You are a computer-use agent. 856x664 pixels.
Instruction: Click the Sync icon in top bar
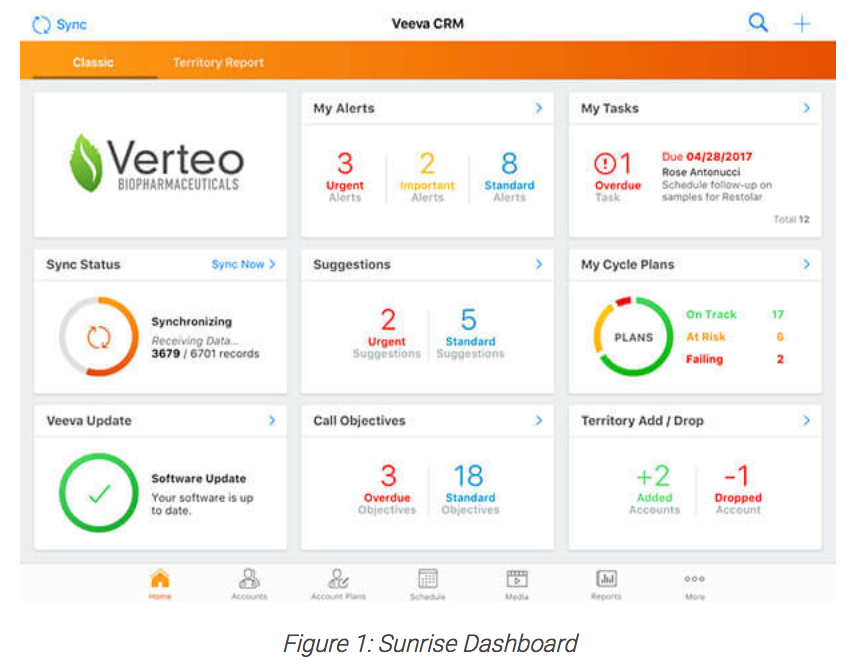(41, 24)
